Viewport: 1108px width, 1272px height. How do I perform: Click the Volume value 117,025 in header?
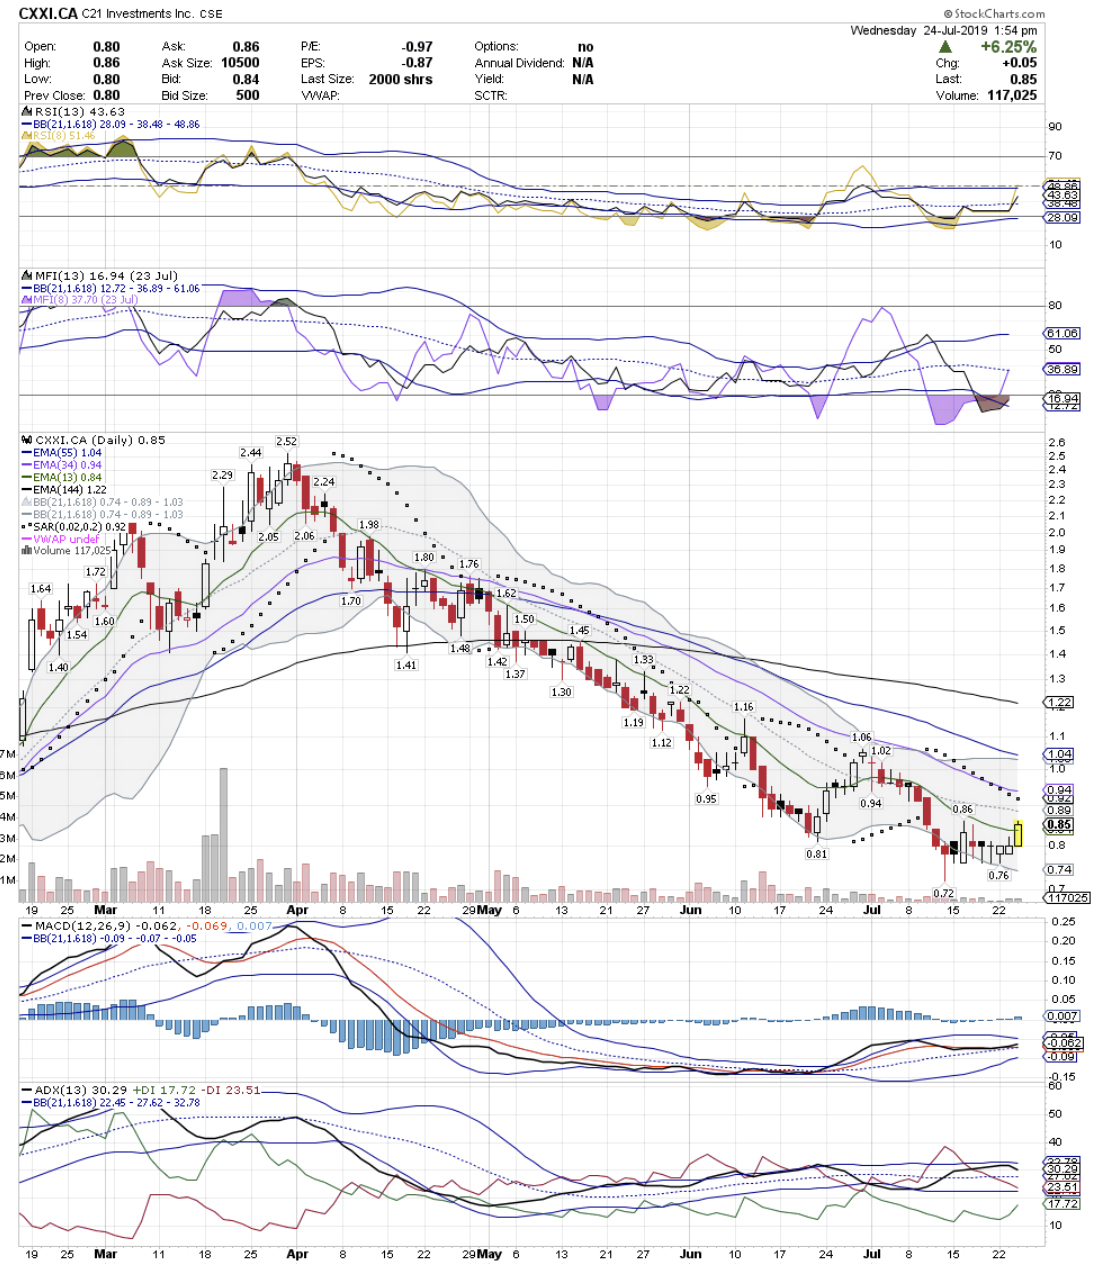point(1011,96)
